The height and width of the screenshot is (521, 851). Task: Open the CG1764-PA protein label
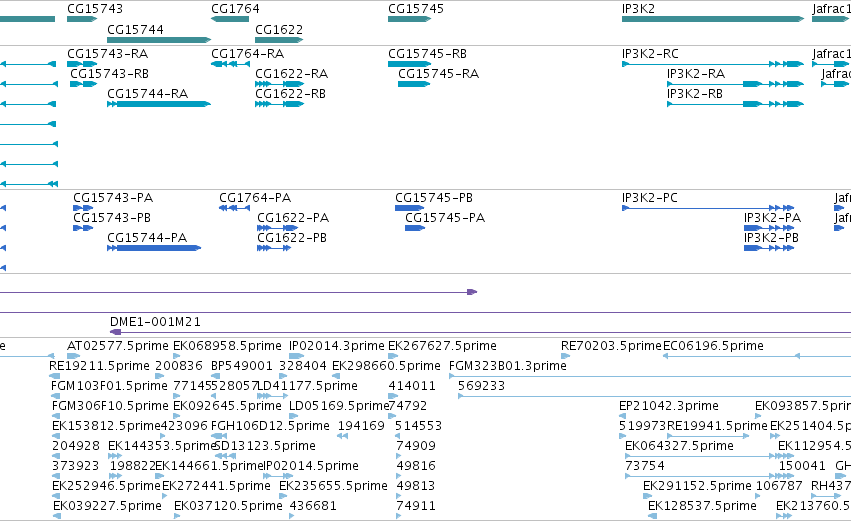[255, 198]
